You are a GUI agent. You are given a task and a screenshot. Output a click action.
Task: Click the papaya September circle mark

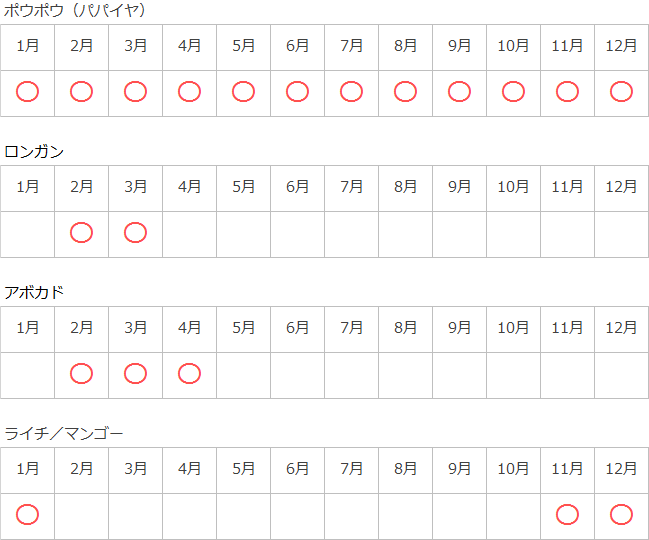pyautogui.click(x=459, y=92)
